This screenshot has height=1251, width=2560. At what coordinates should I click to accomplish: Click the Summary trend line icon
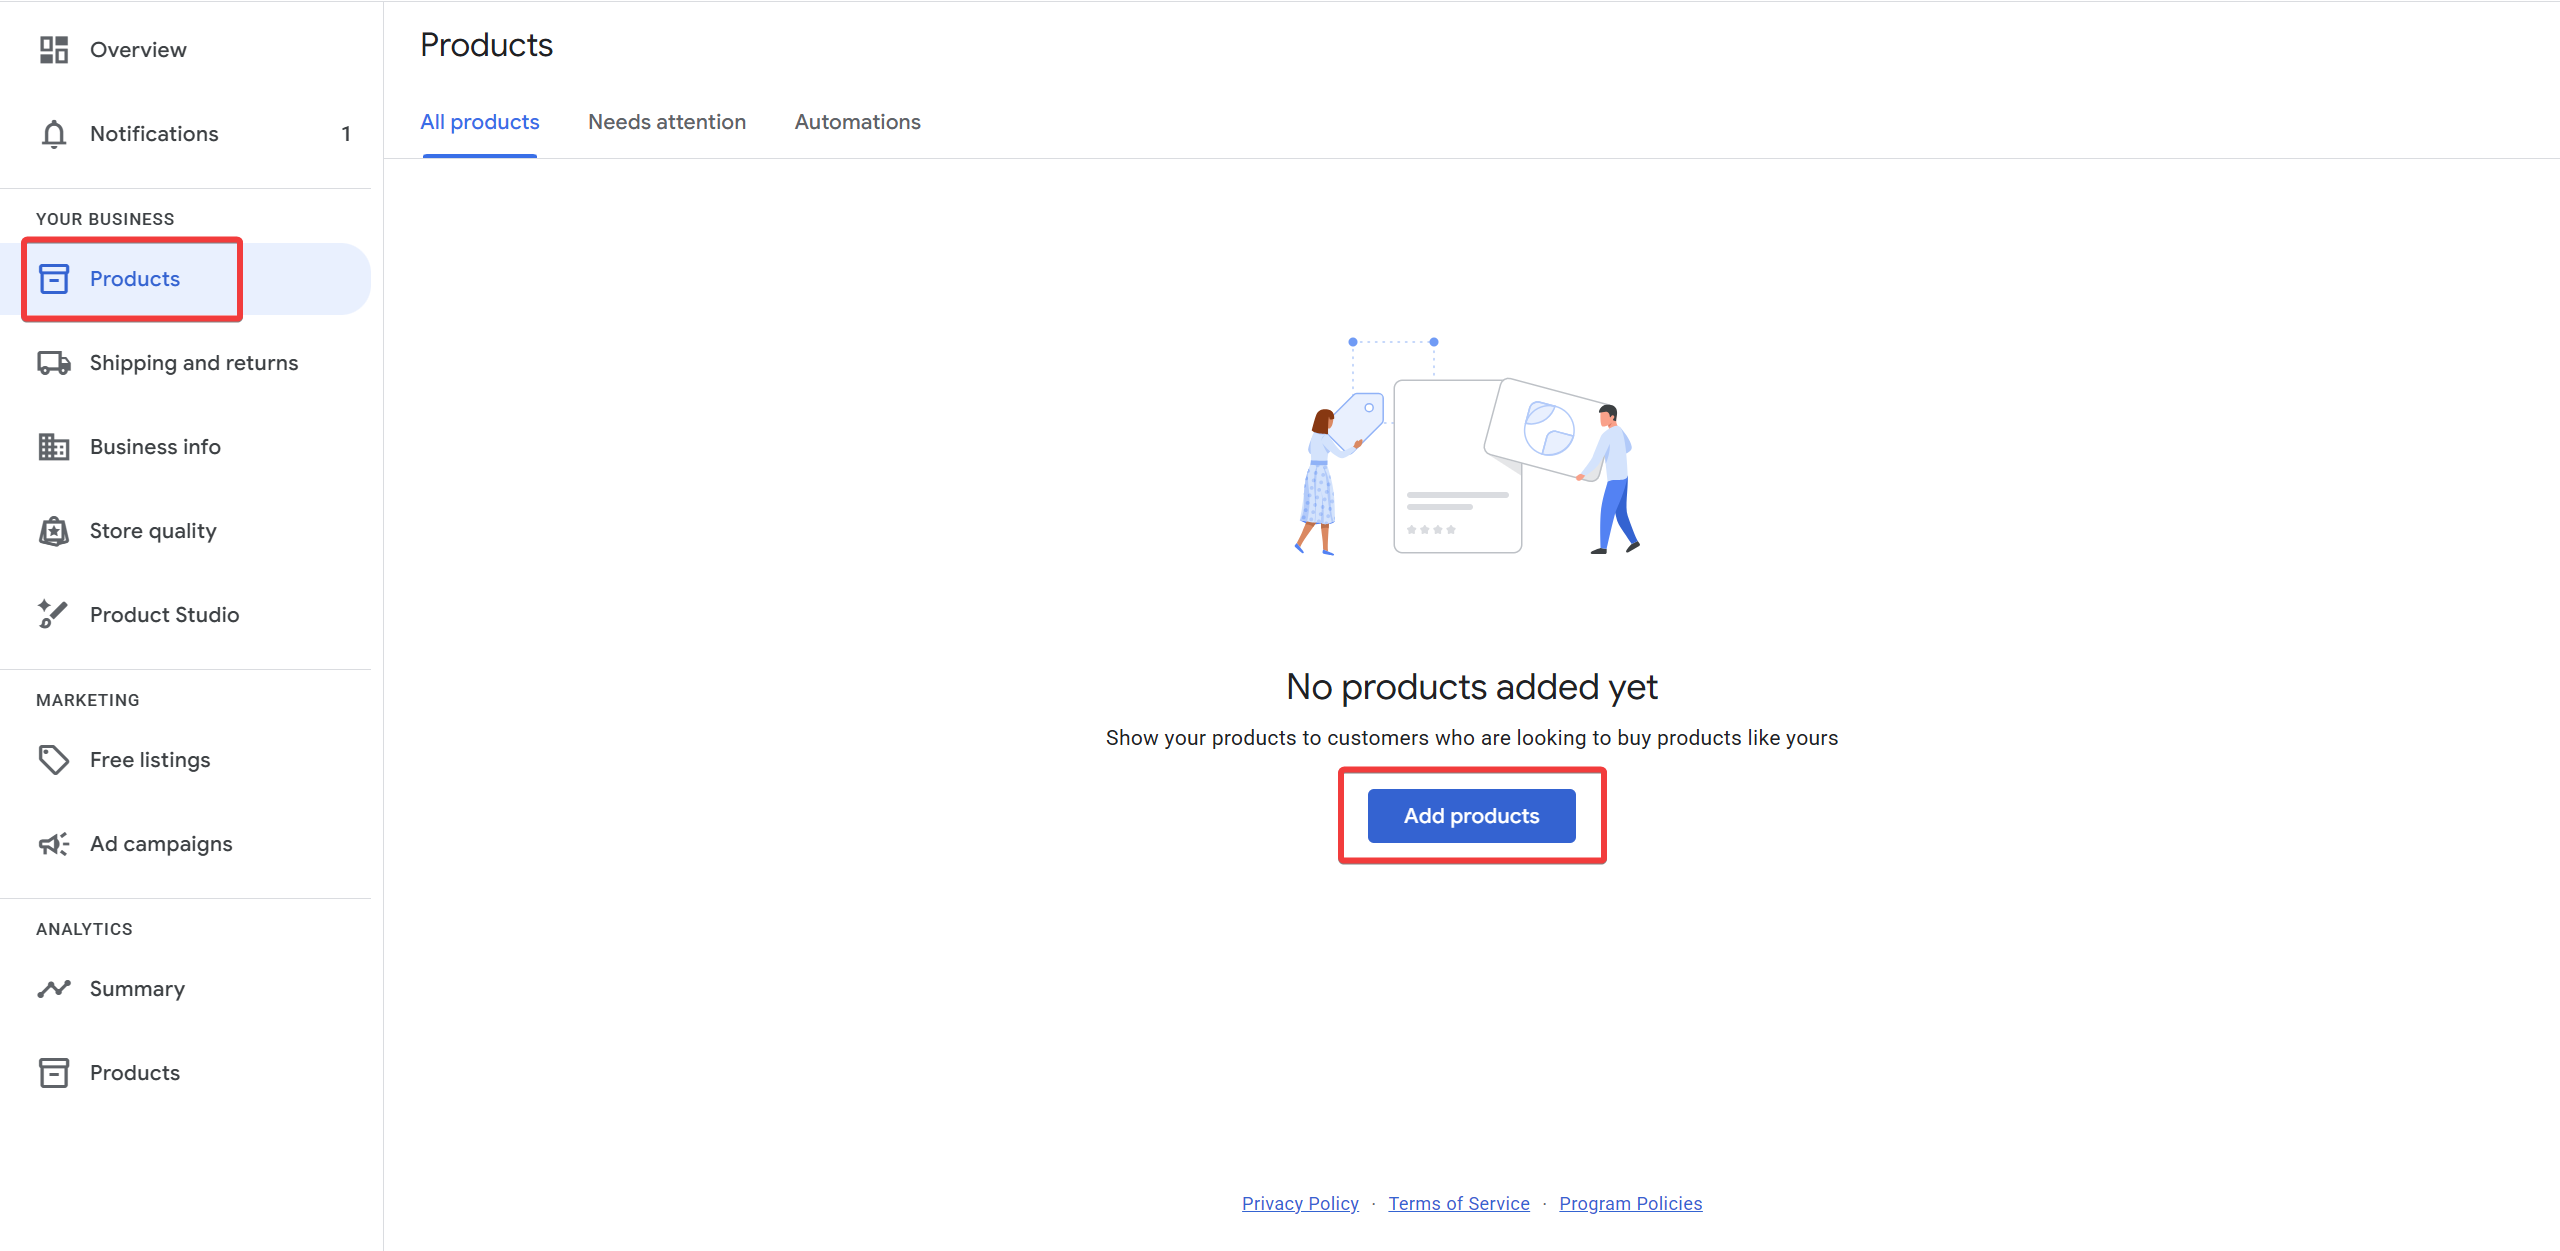54,989
